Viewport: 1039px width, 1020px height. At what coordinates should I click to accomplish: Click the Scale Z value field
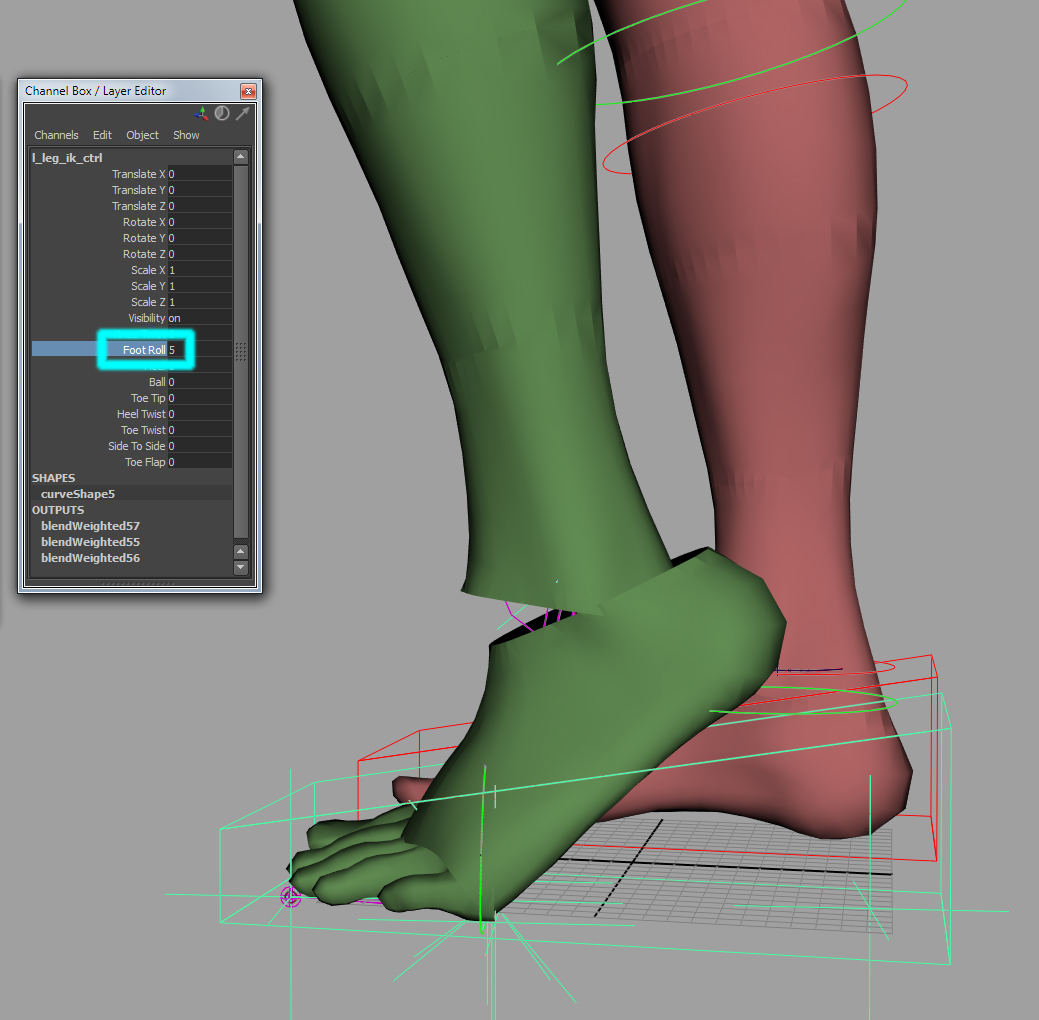tap(199, 302)
